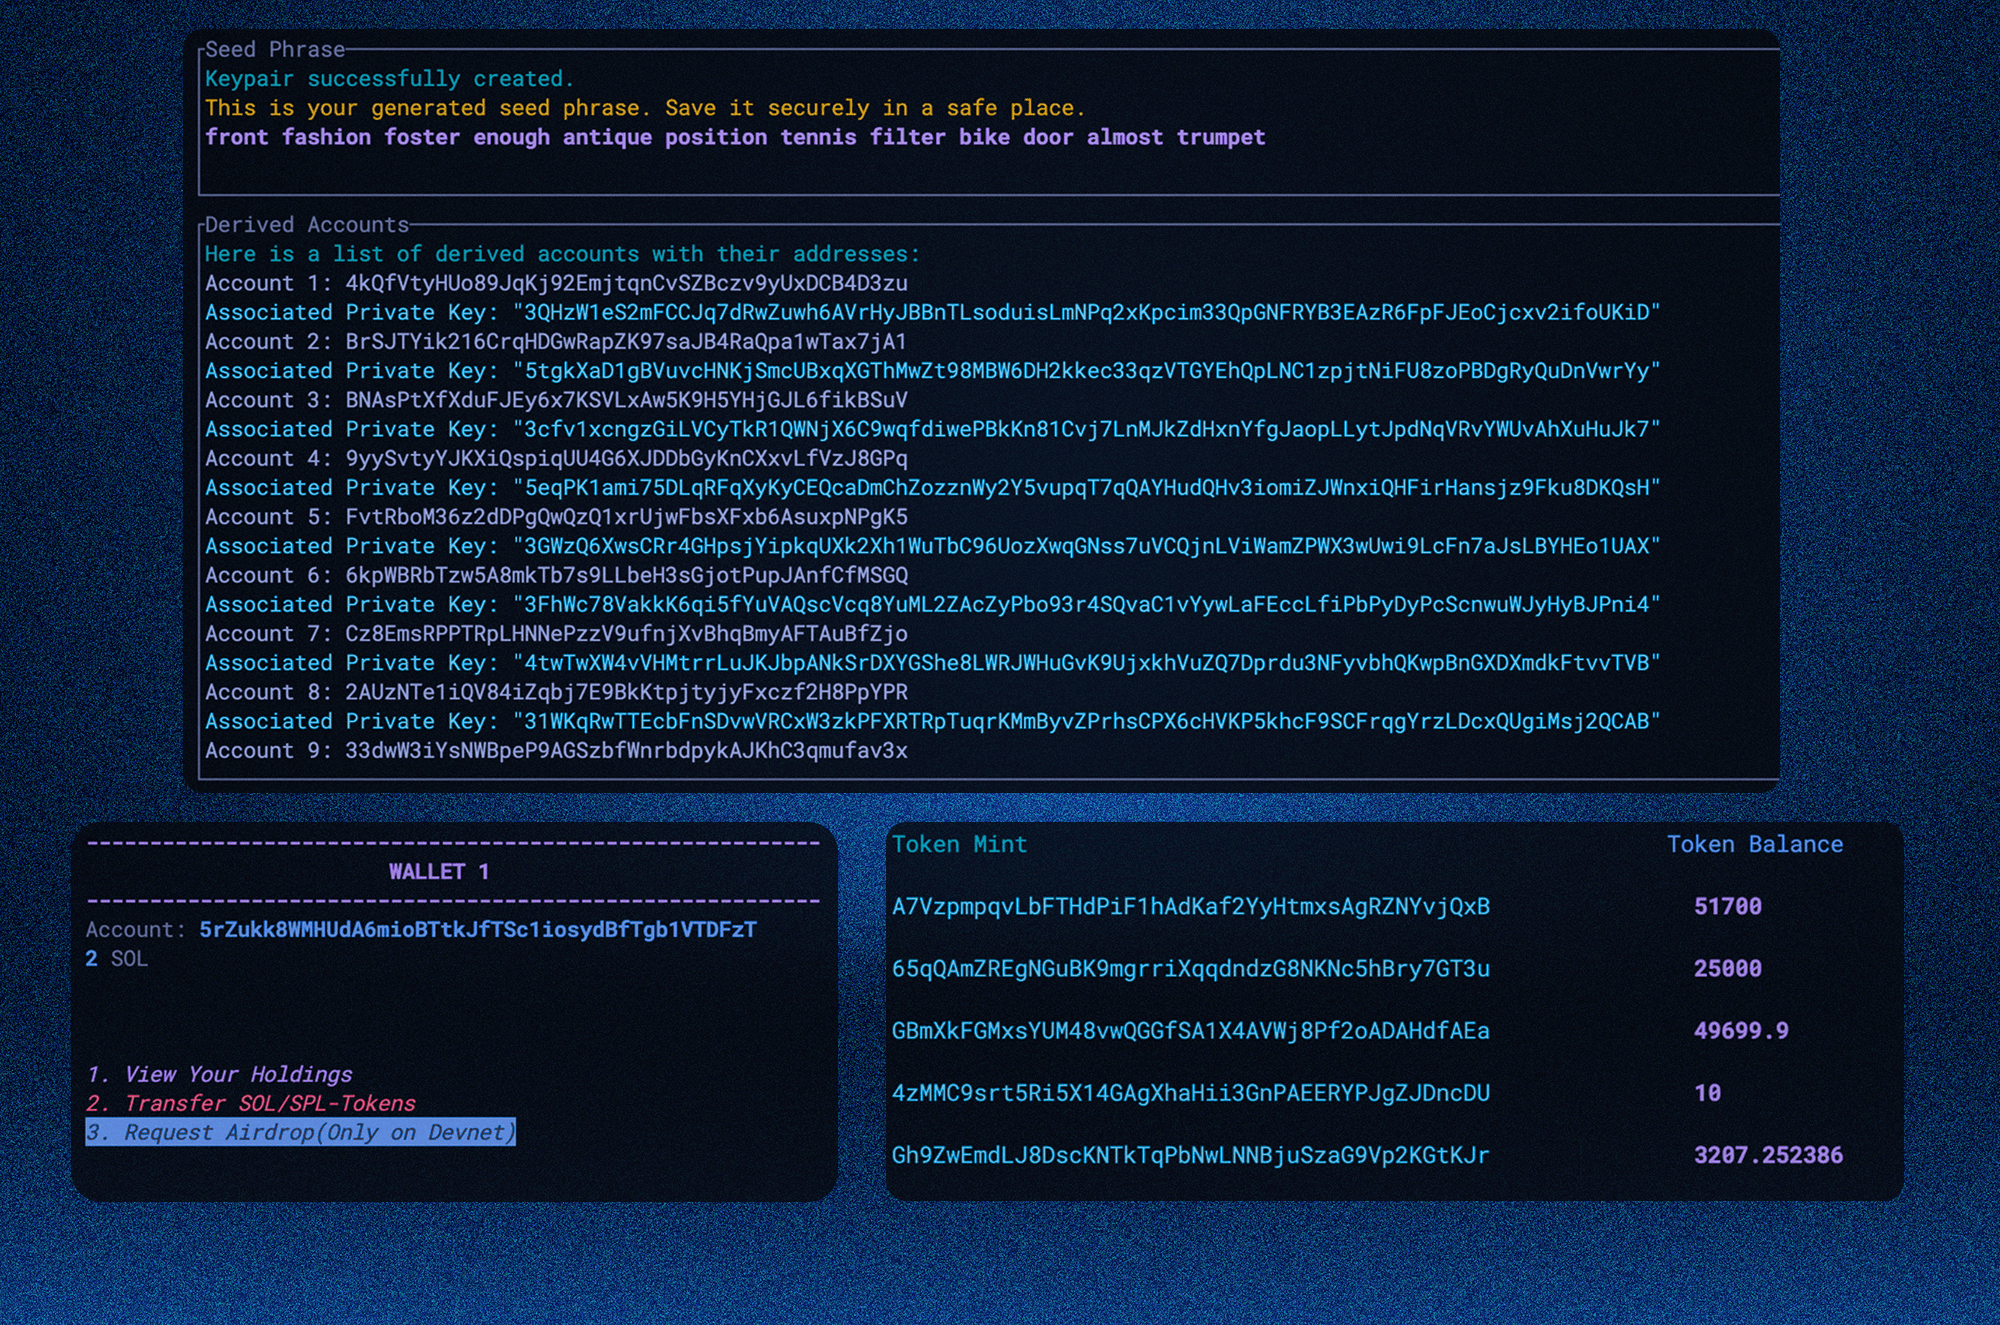Click Account 1 address 4kQfVtyHUo89
Screen dimensions: 2000x1325
626,283
